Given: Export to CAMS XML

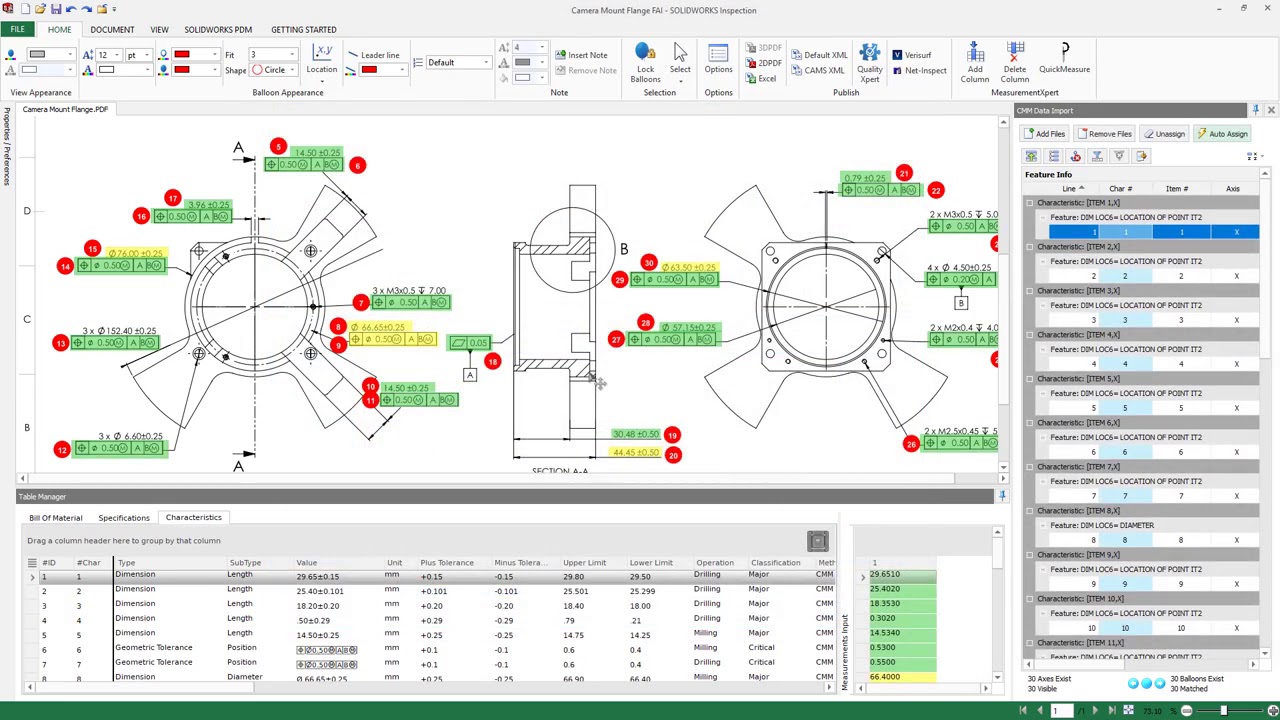Looking at the screenshot, I should [818, 70].
